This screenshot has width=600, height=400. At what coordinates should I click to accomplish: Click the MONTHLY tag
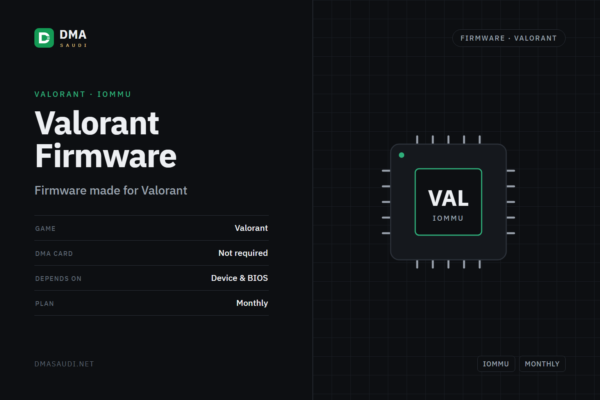click(x=542, y=364)
